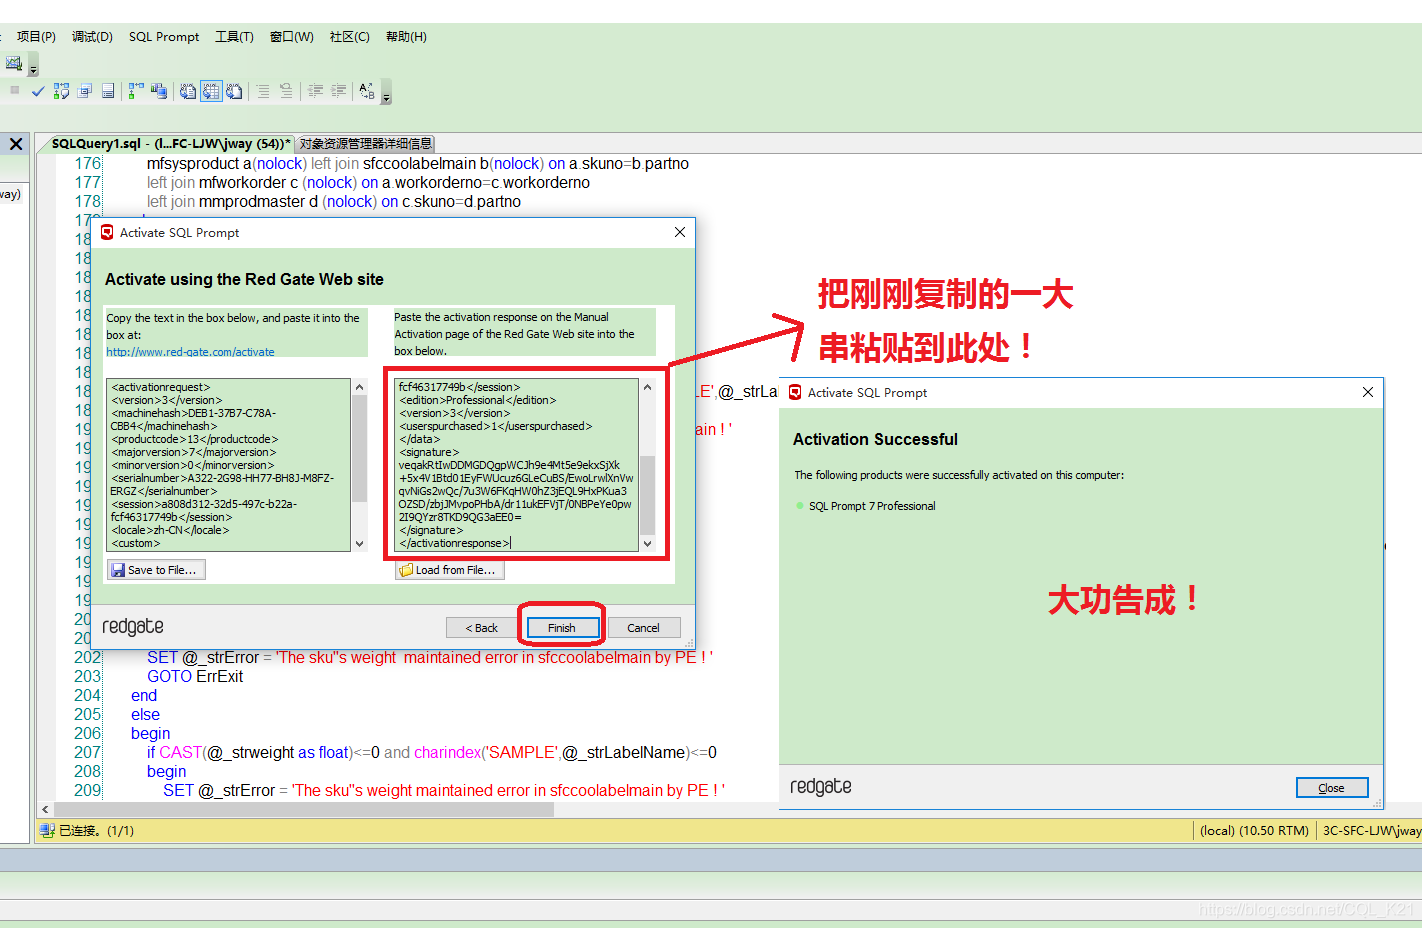Click 3C-SFC-LJW\jway in status bar
Viewport: 1422px width, 928px height.
1371,830
